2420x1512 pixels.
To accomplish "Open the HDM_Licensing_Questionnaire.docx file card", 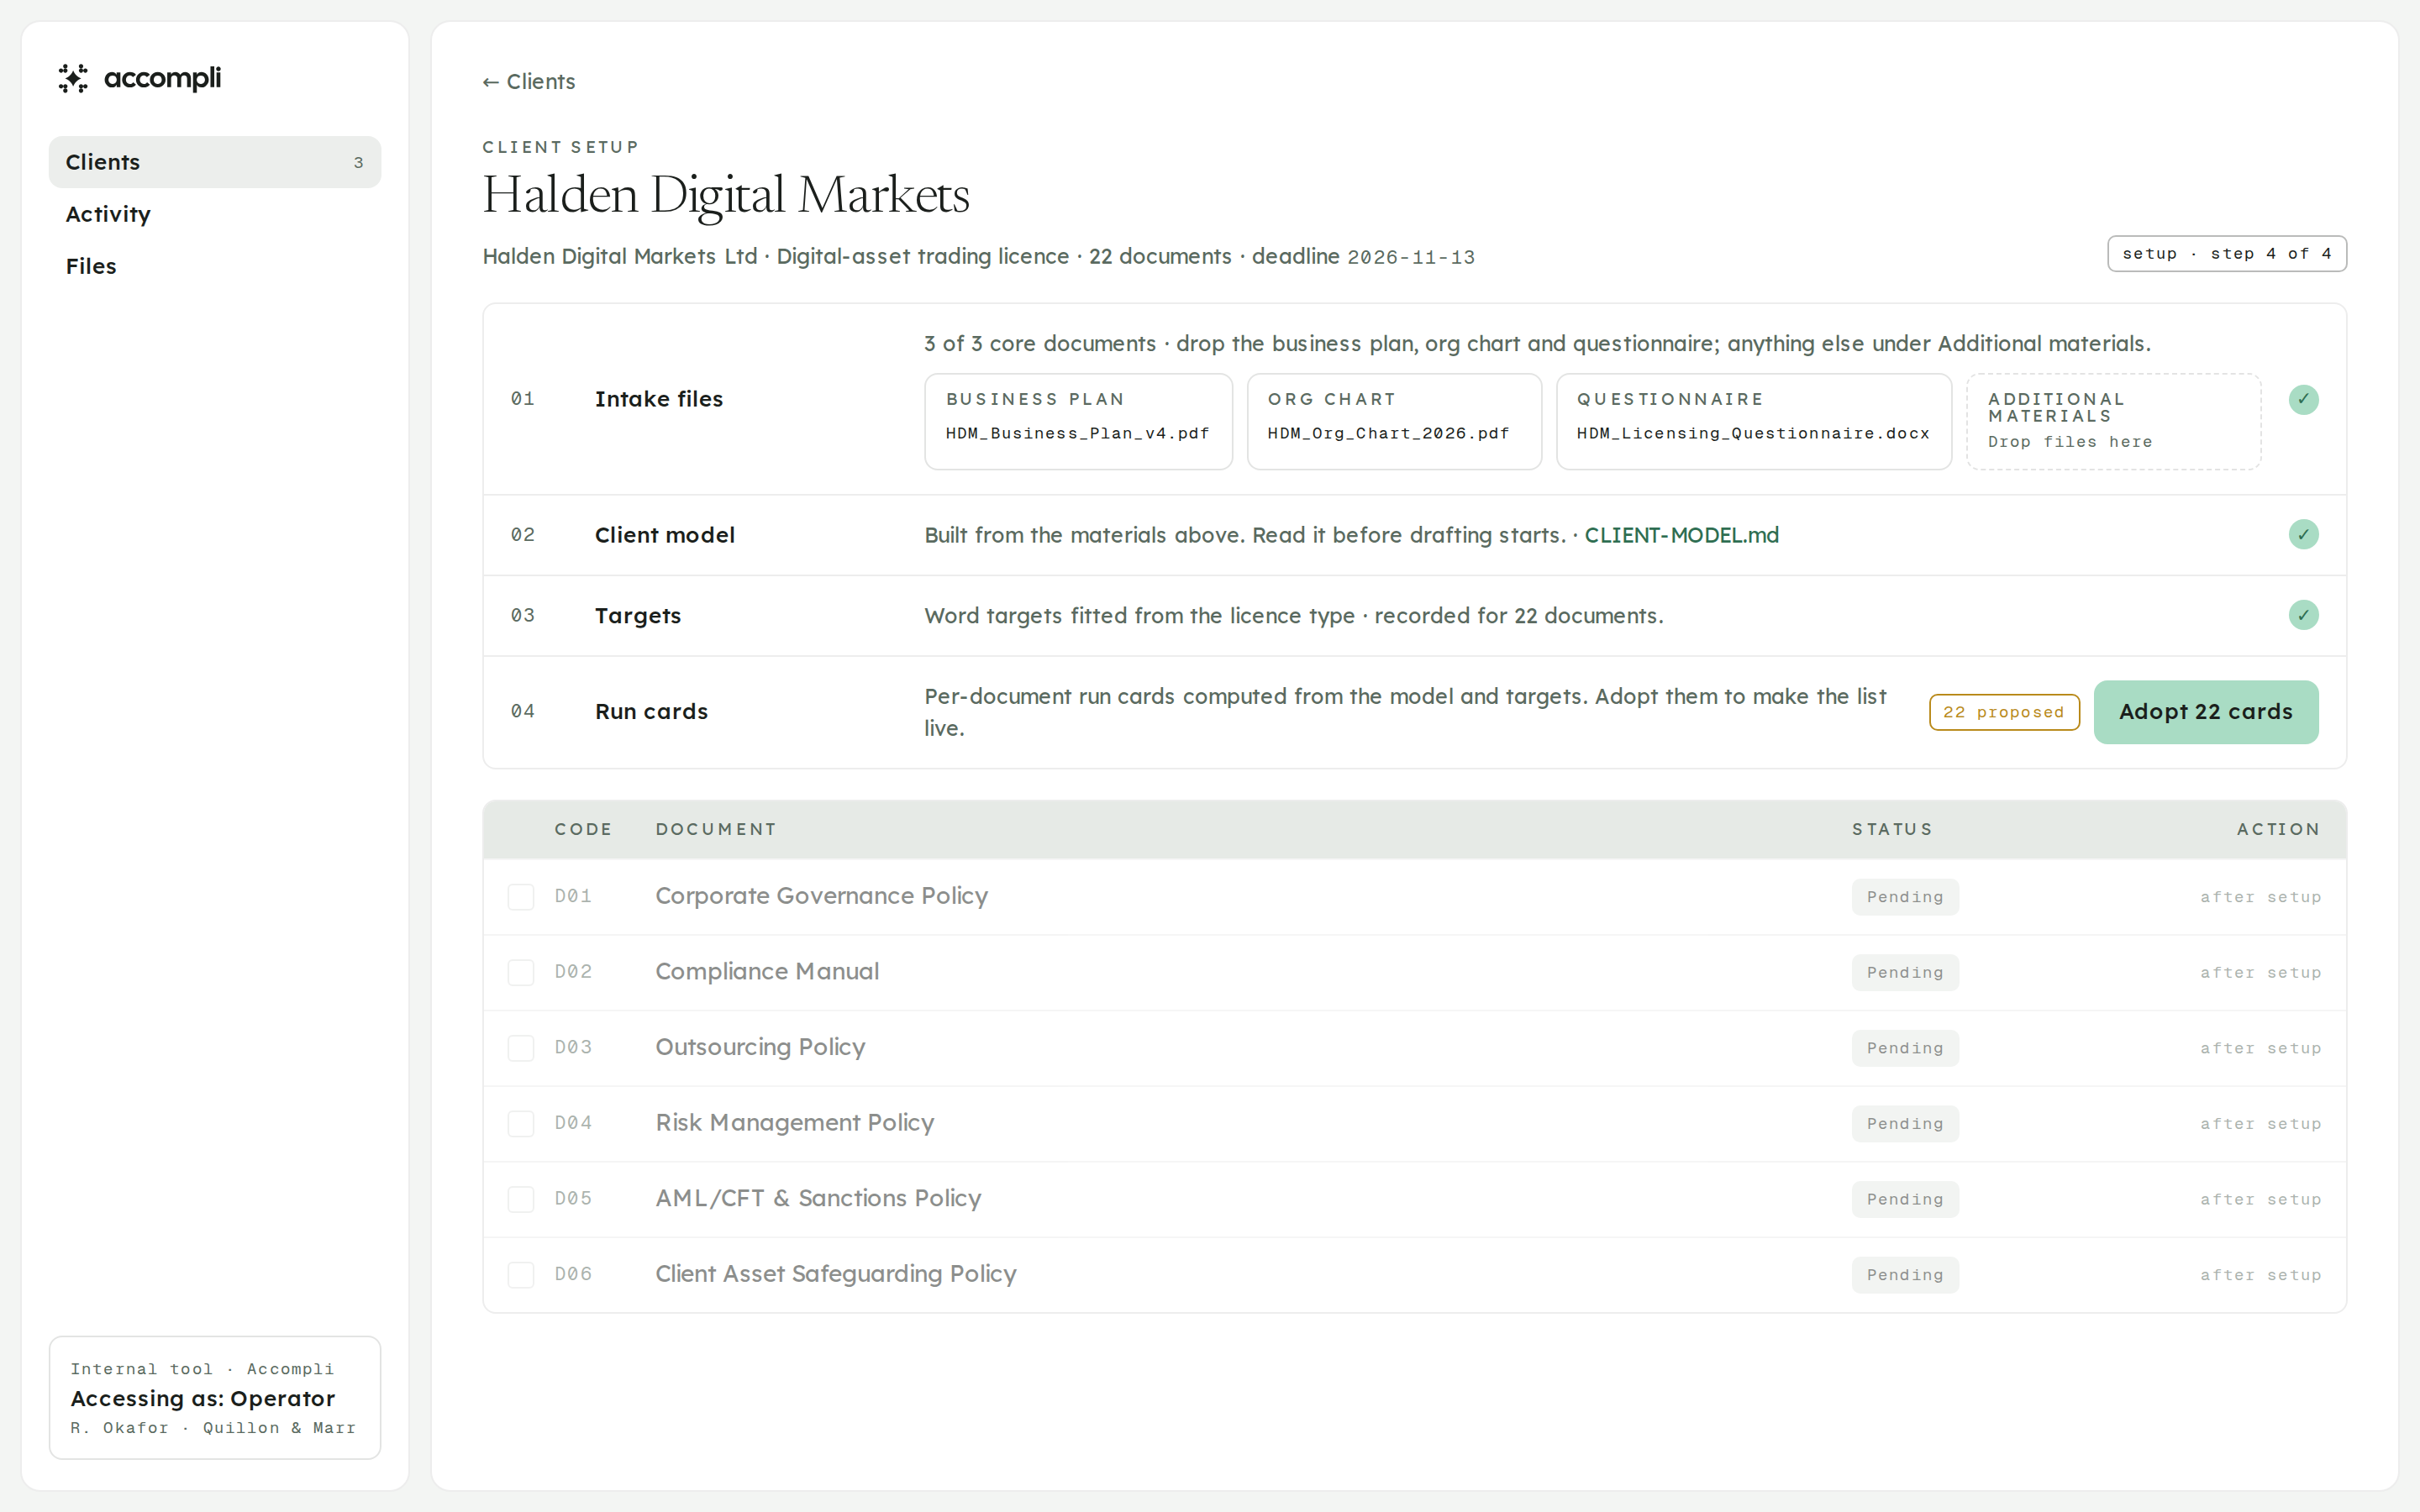I will pos(1754,421).
